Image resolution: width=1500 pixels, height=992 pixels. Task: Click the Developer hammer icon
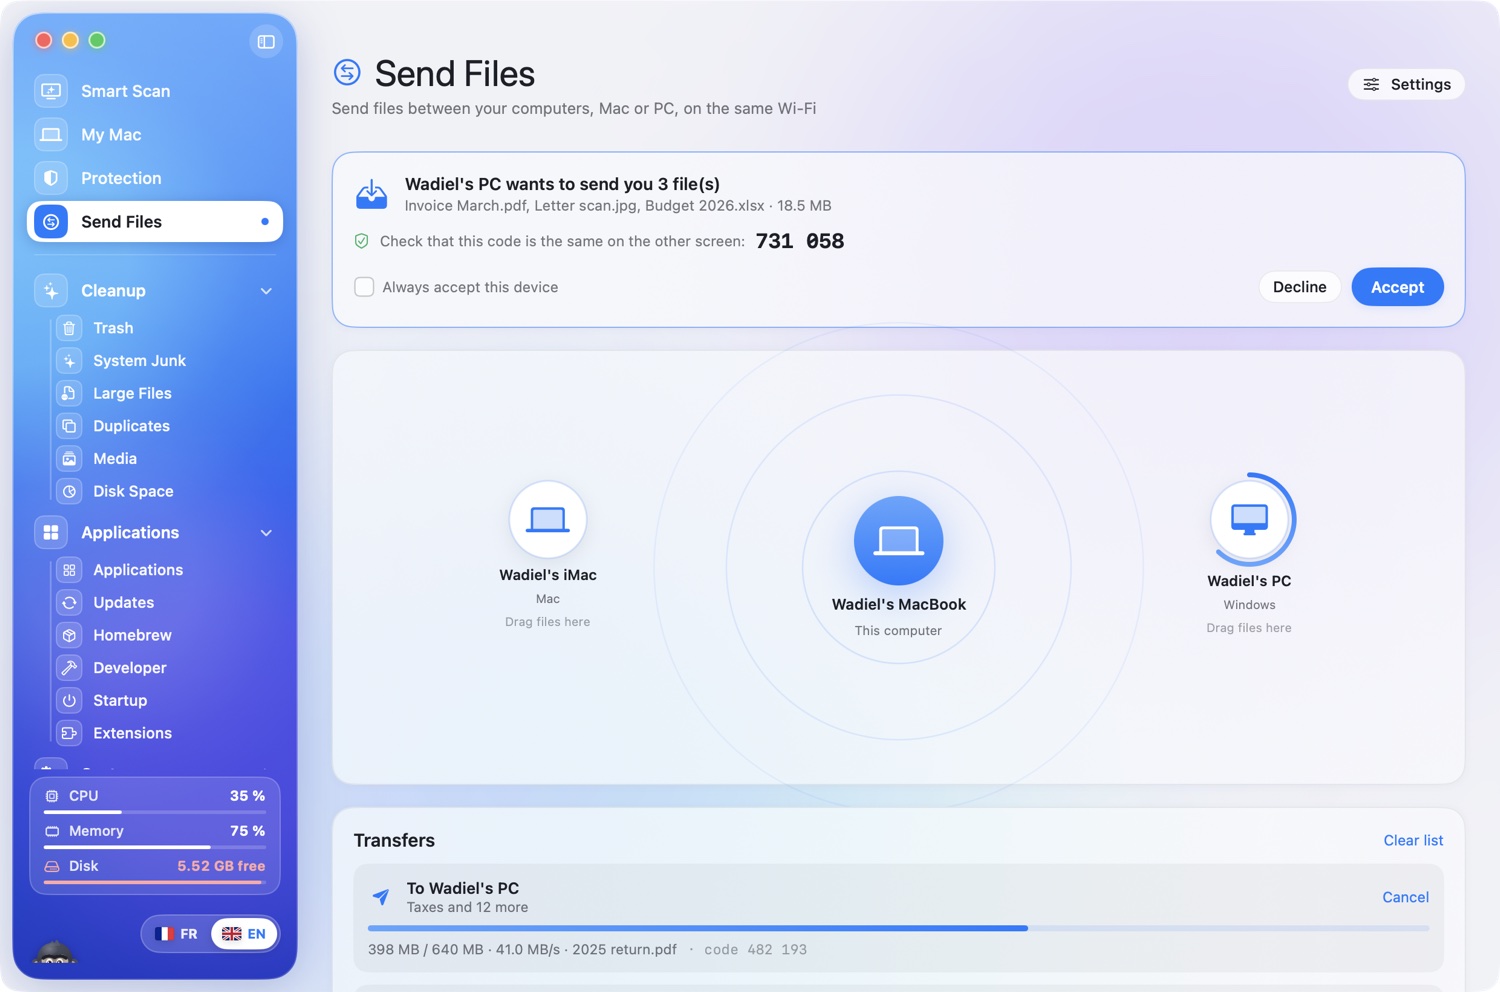pyautogui.click(x=69, y=668)
